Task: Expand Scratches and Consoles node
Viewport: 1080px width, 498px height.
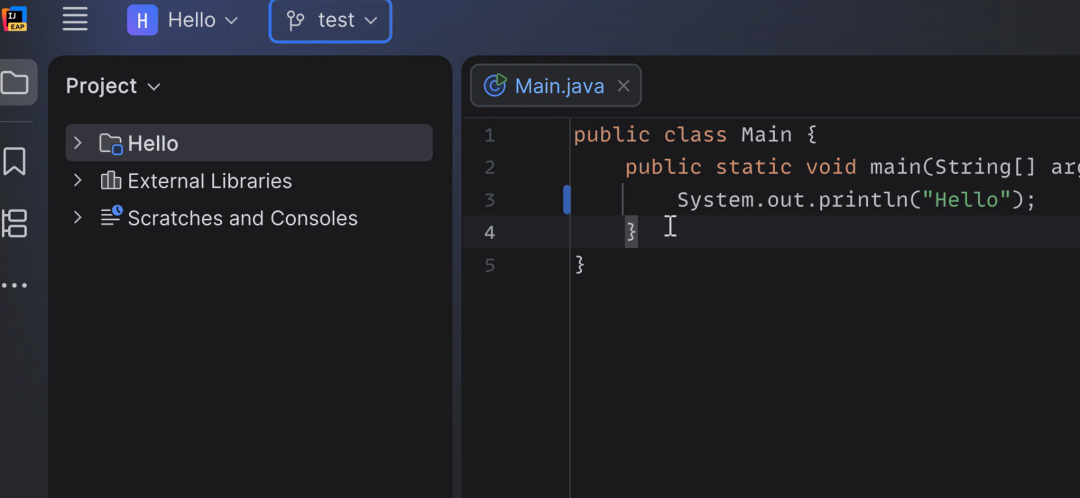Action: click(77, 218)
